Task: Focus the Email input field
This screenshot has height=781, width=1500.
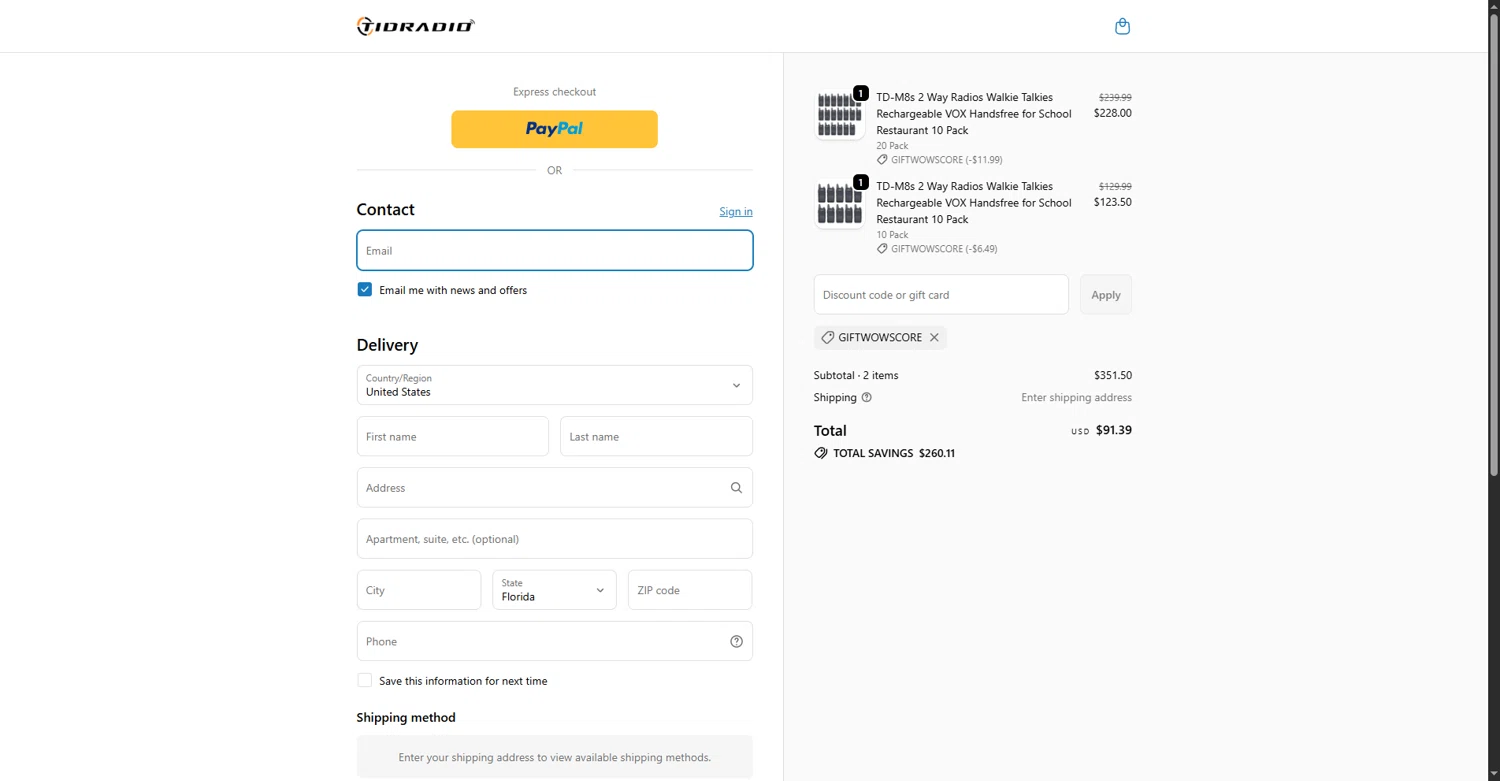Action: click(554, 251)
